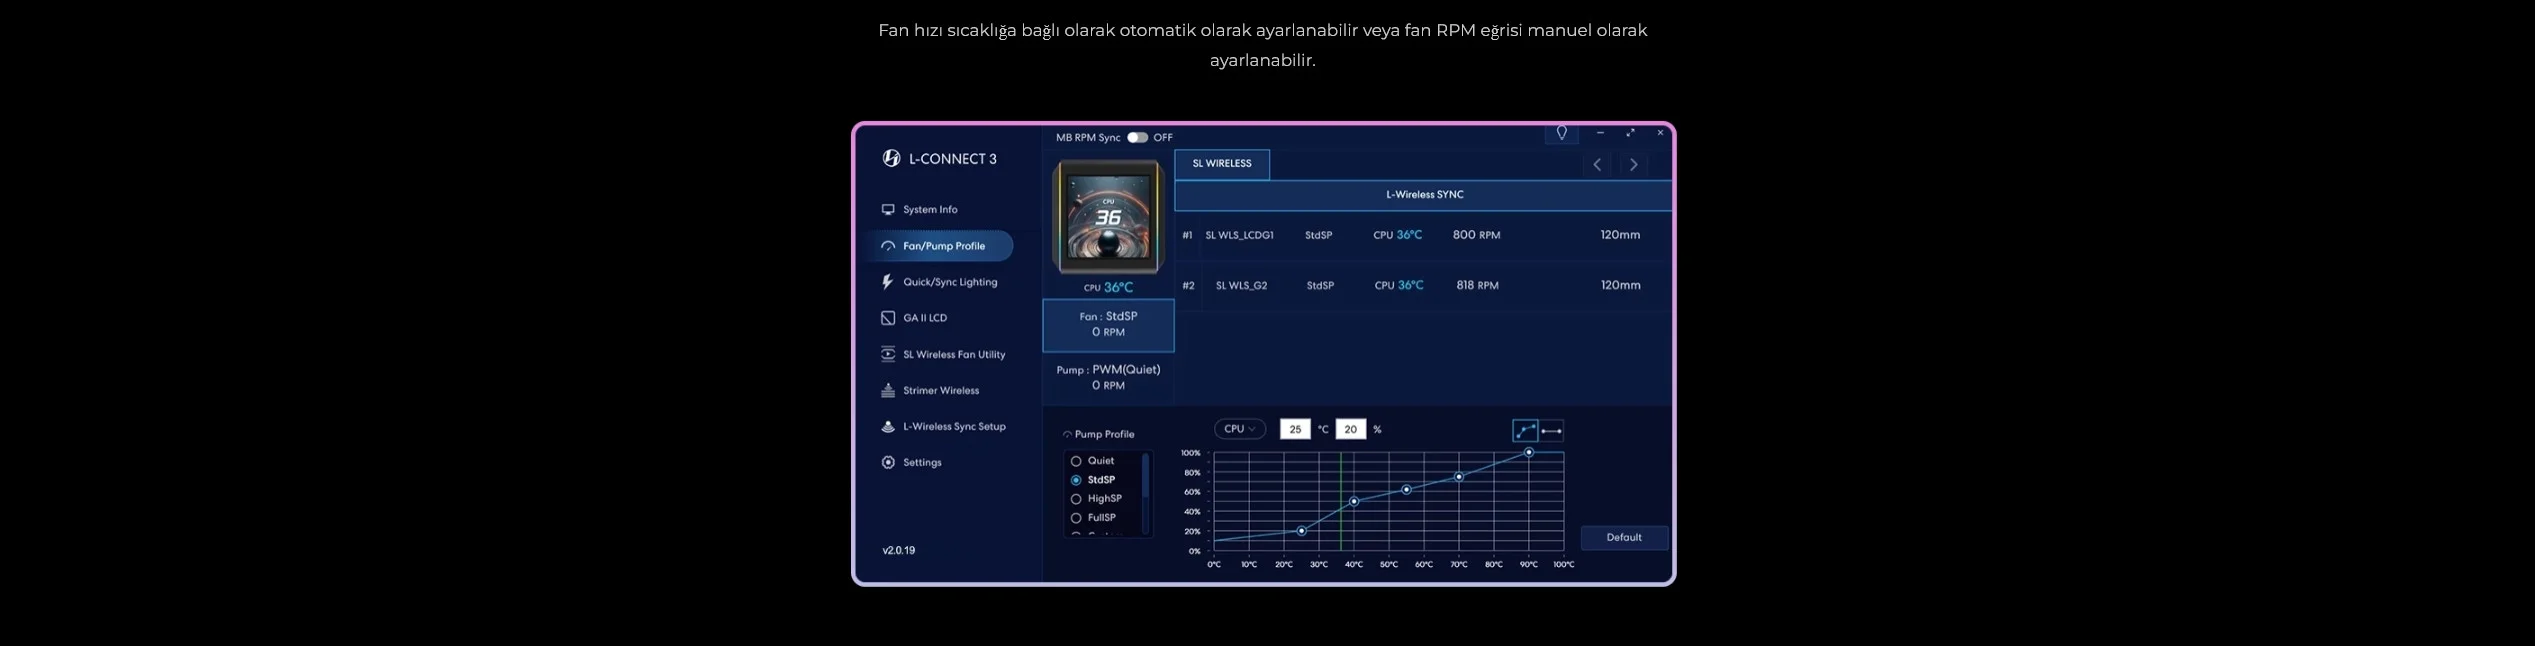This screenshot has height=646, width=2535.
Task: Open the System Info page
Action: (x=929, y=210)
